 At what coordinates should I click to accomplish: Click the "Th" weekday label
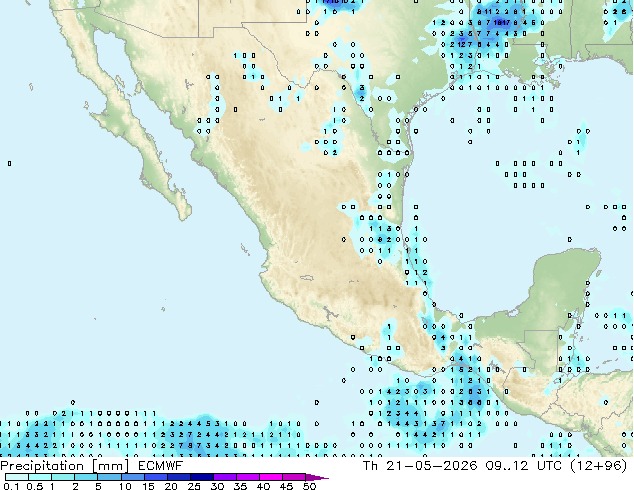(x=370, y=466)
